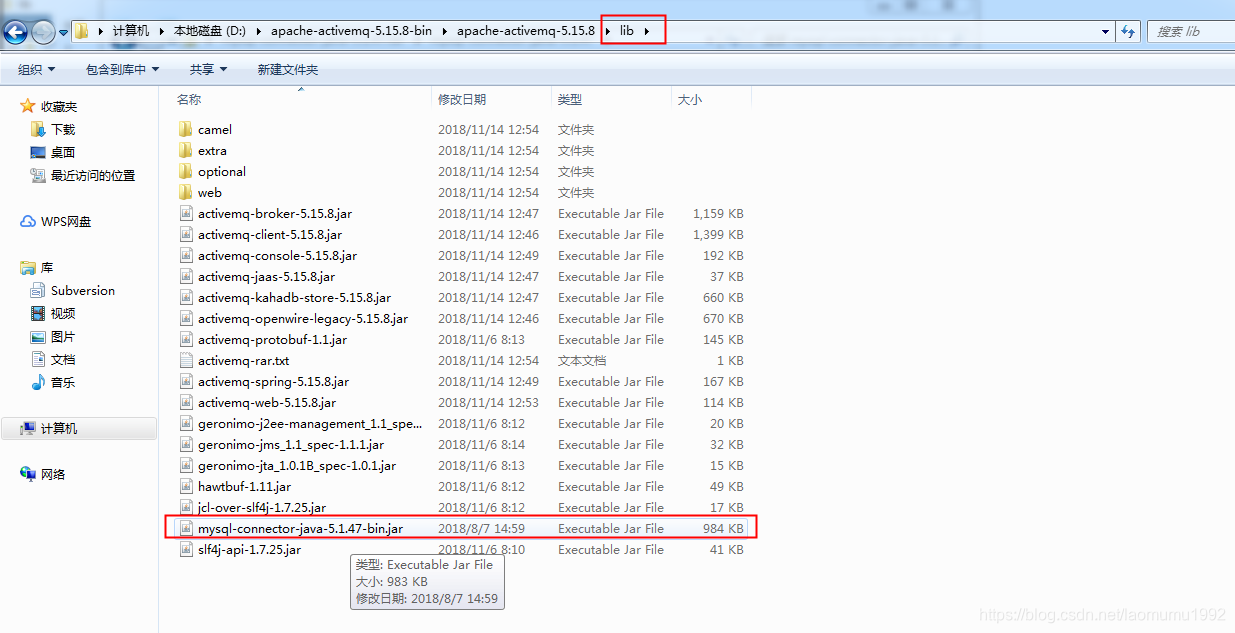This screenshot has width=1235, height=633.
Task: Click the activemq-protobuf-1.1.jar file icon
Action: point(186,339)
